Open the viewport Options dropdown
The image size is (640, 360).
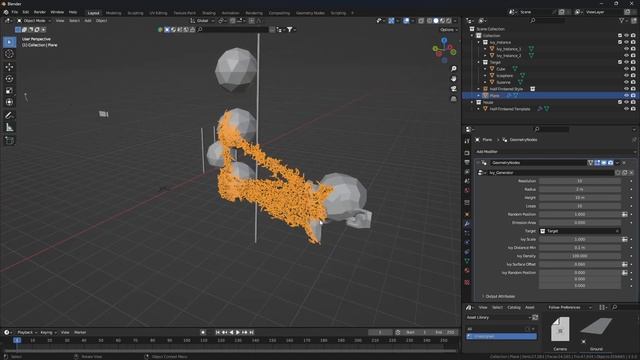tap(449, 29)
